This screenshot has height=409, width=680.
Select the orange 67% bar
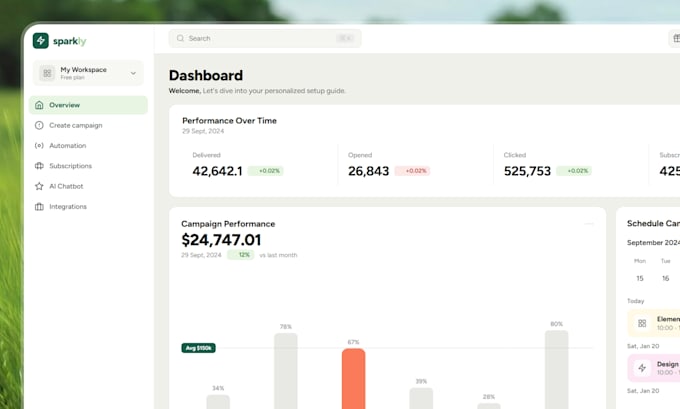pos(353,379)
